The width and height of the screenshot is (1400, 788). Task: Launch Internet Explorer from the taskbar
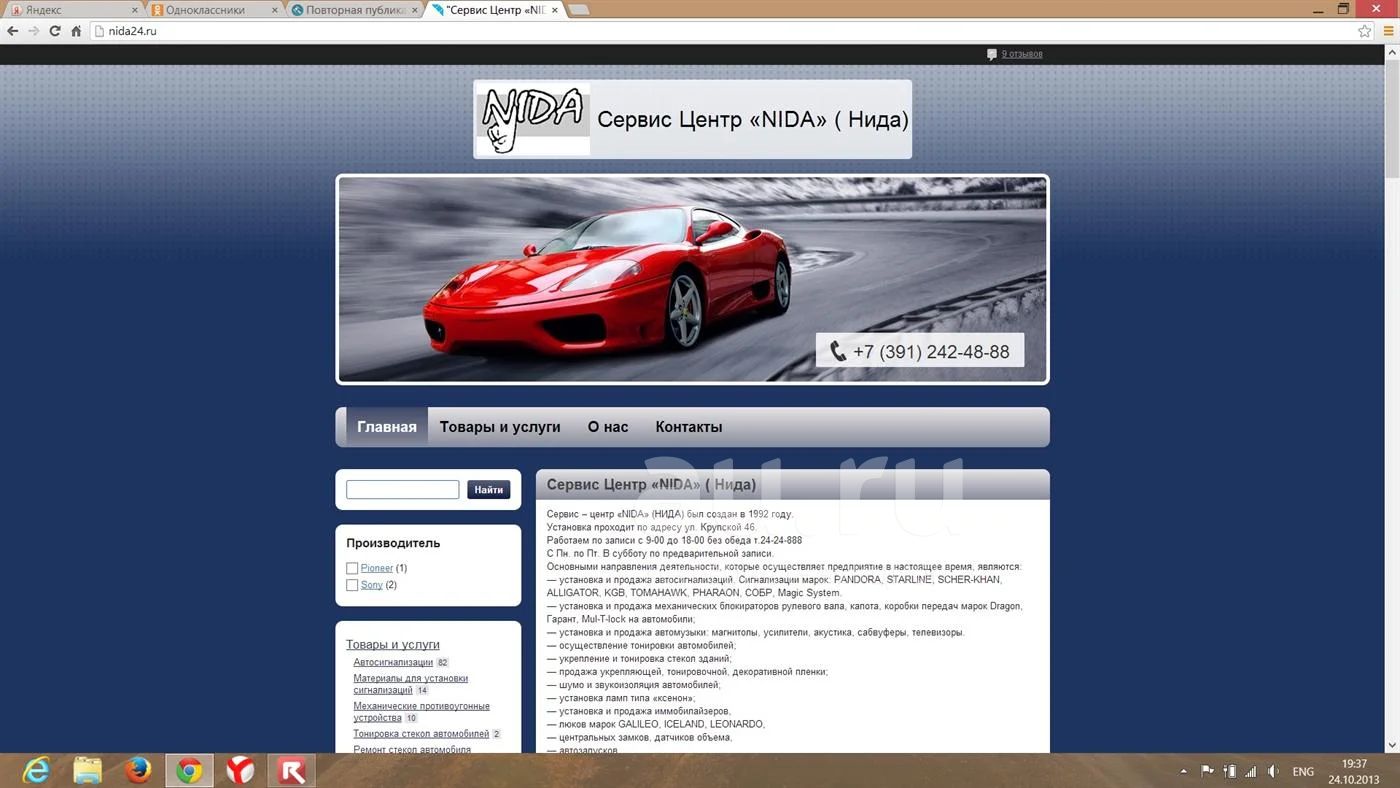37,770
